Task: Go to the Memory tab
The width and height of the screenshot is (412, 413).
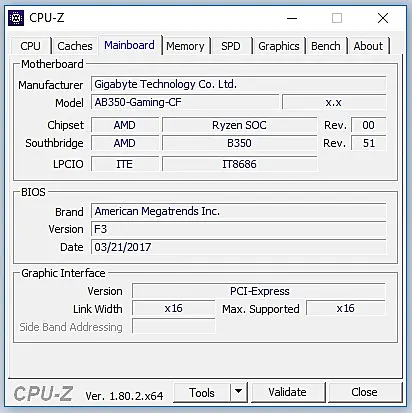Action: point(185,46)
